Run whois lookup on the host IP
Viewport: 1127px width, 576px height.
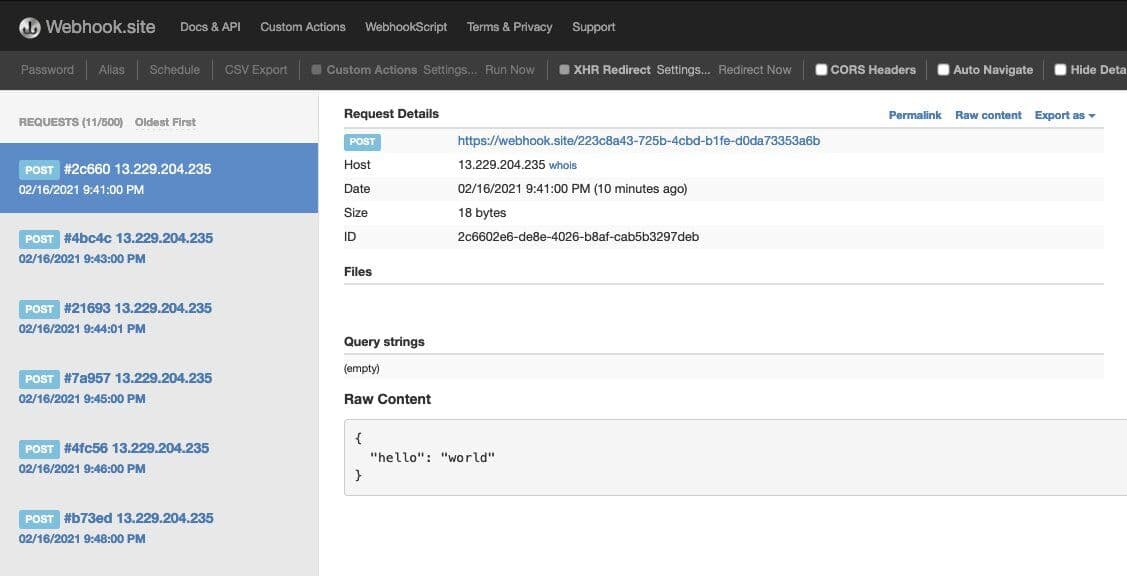(x=563, y=164)
